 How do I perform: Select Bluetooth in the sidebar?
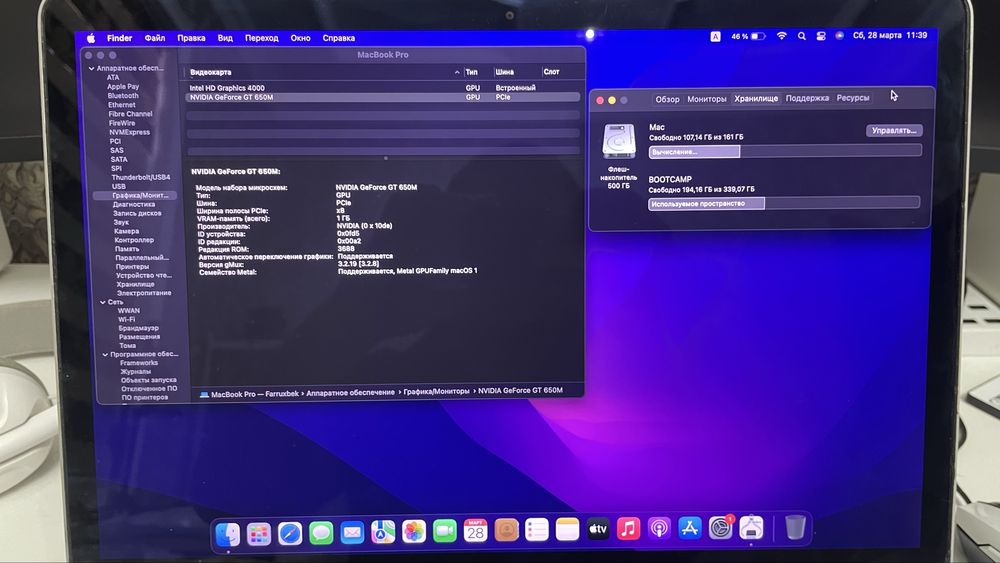pos(123,96)
